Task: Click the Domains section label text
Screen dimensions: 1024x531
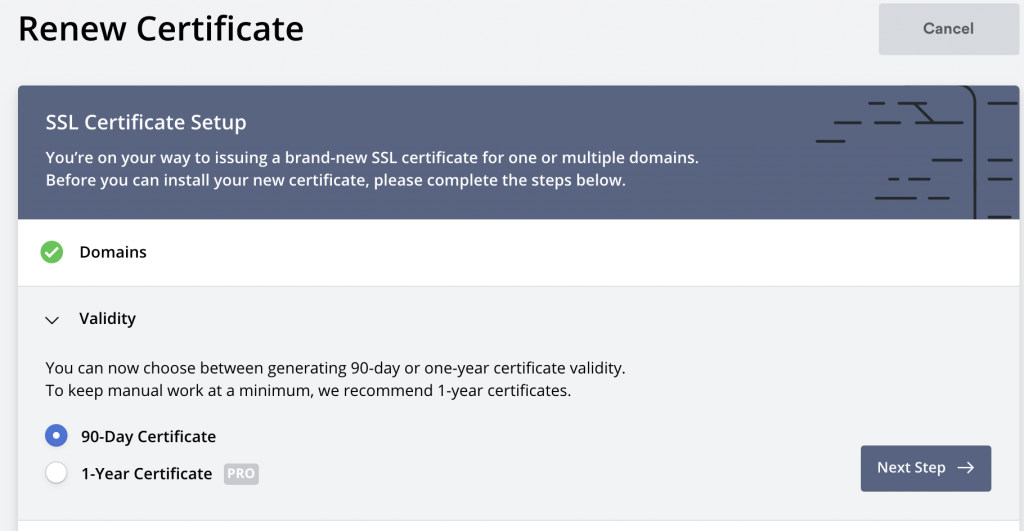Action: [113, 253]
